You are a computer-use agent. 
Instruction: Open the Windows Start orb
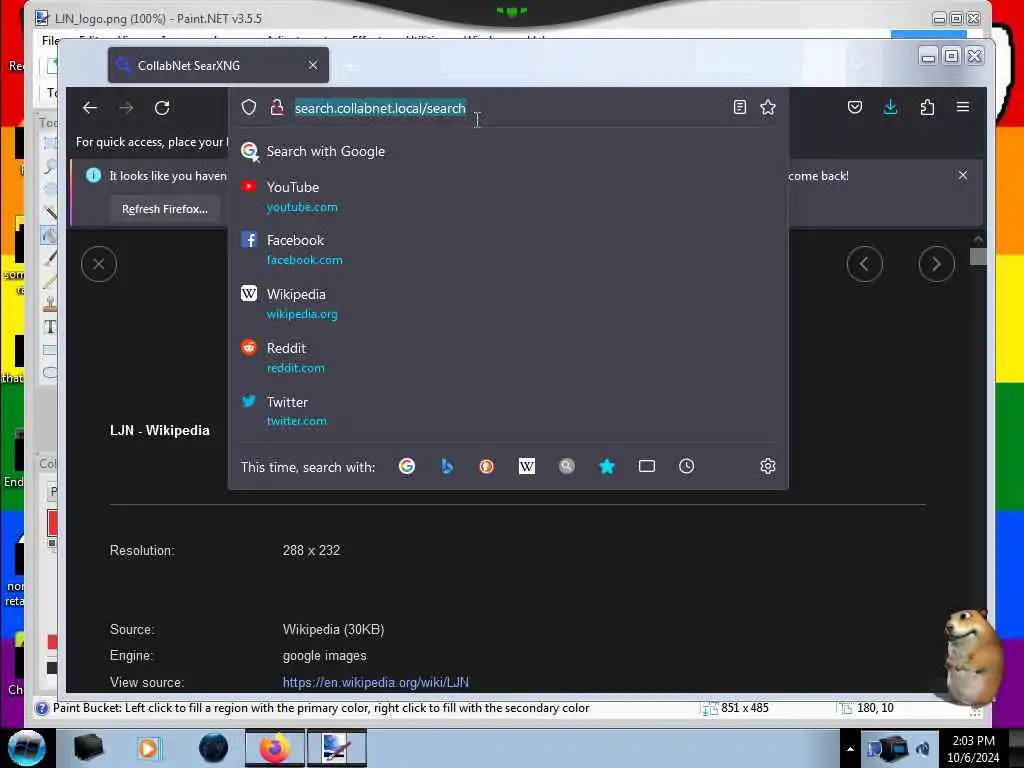(x=26, y=748)
